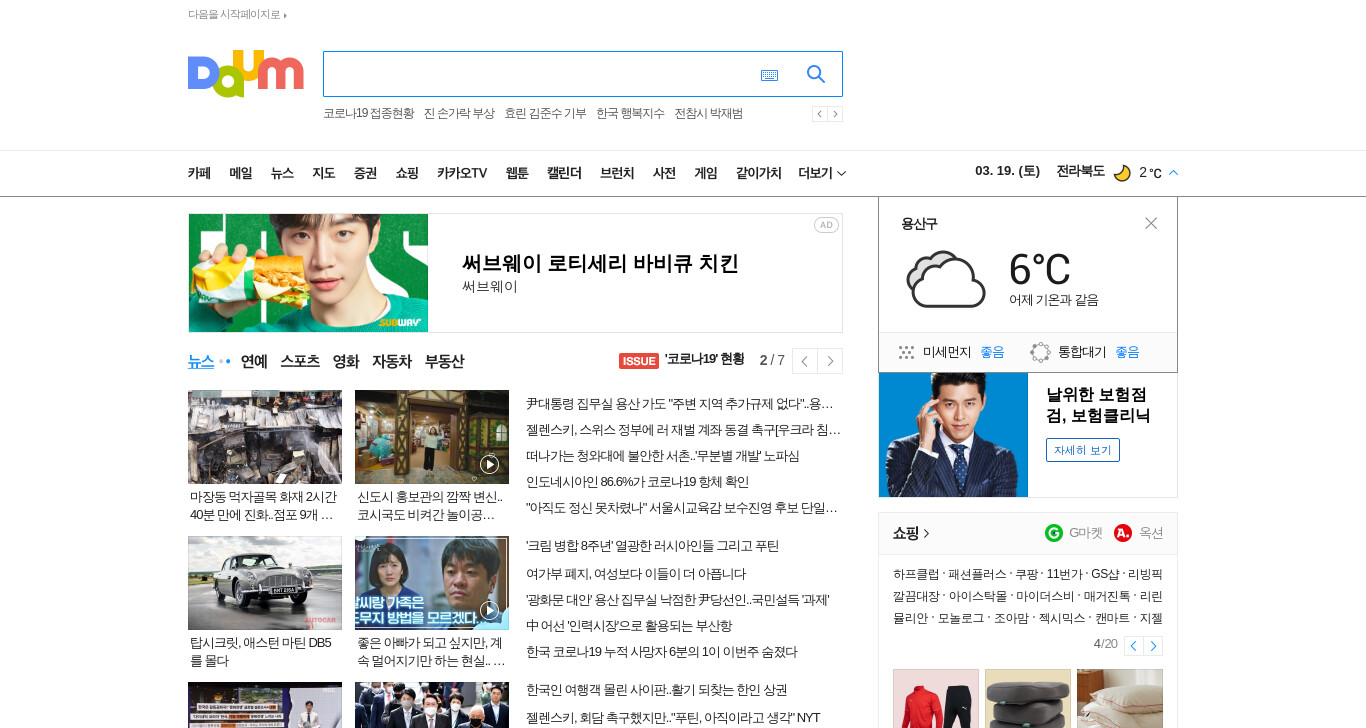Click trending keyword 효린 김준수 기부
1366x728 pixels.
point(545,114)
